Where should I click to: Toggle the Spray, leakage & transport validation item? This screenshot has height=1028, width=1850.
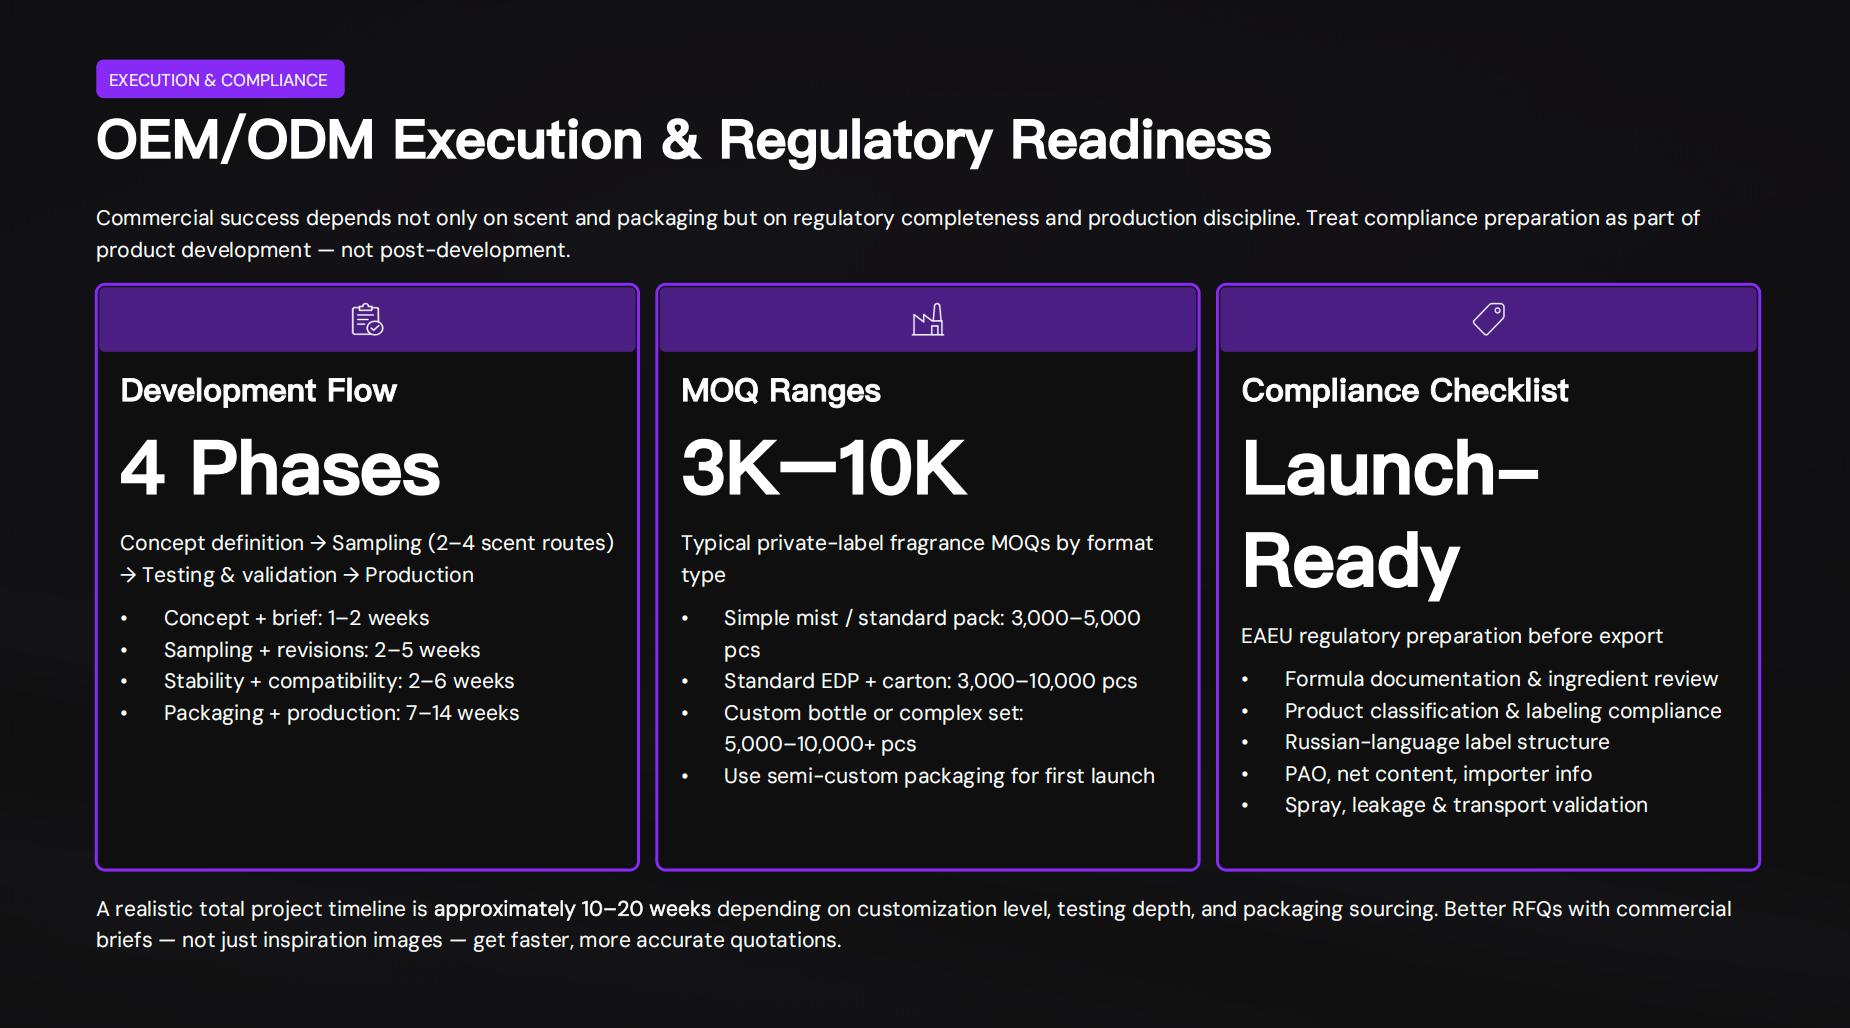tap(1466, 805)
